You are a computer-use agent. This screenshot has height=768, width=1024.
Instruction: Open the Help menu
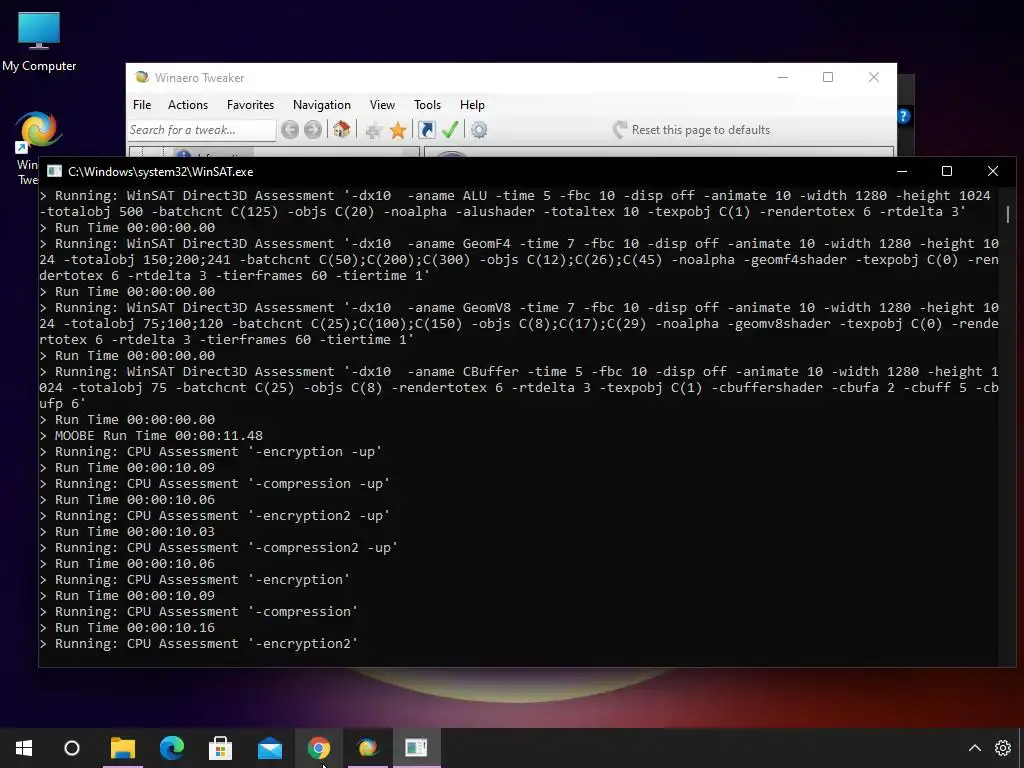click(472, 104)
